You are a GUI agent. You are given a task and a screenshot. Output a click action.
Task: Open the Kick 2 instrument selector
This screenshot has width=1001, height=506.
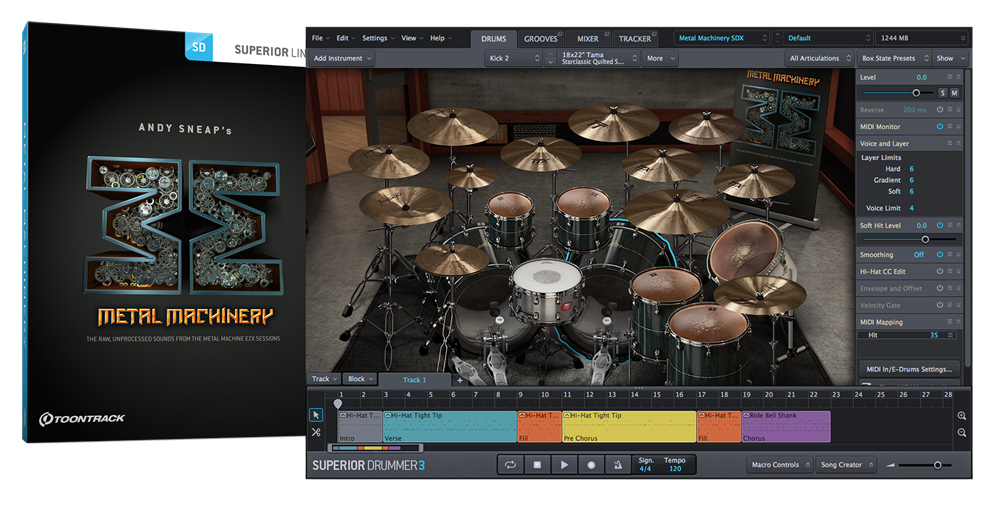click(x=513, y=58)
